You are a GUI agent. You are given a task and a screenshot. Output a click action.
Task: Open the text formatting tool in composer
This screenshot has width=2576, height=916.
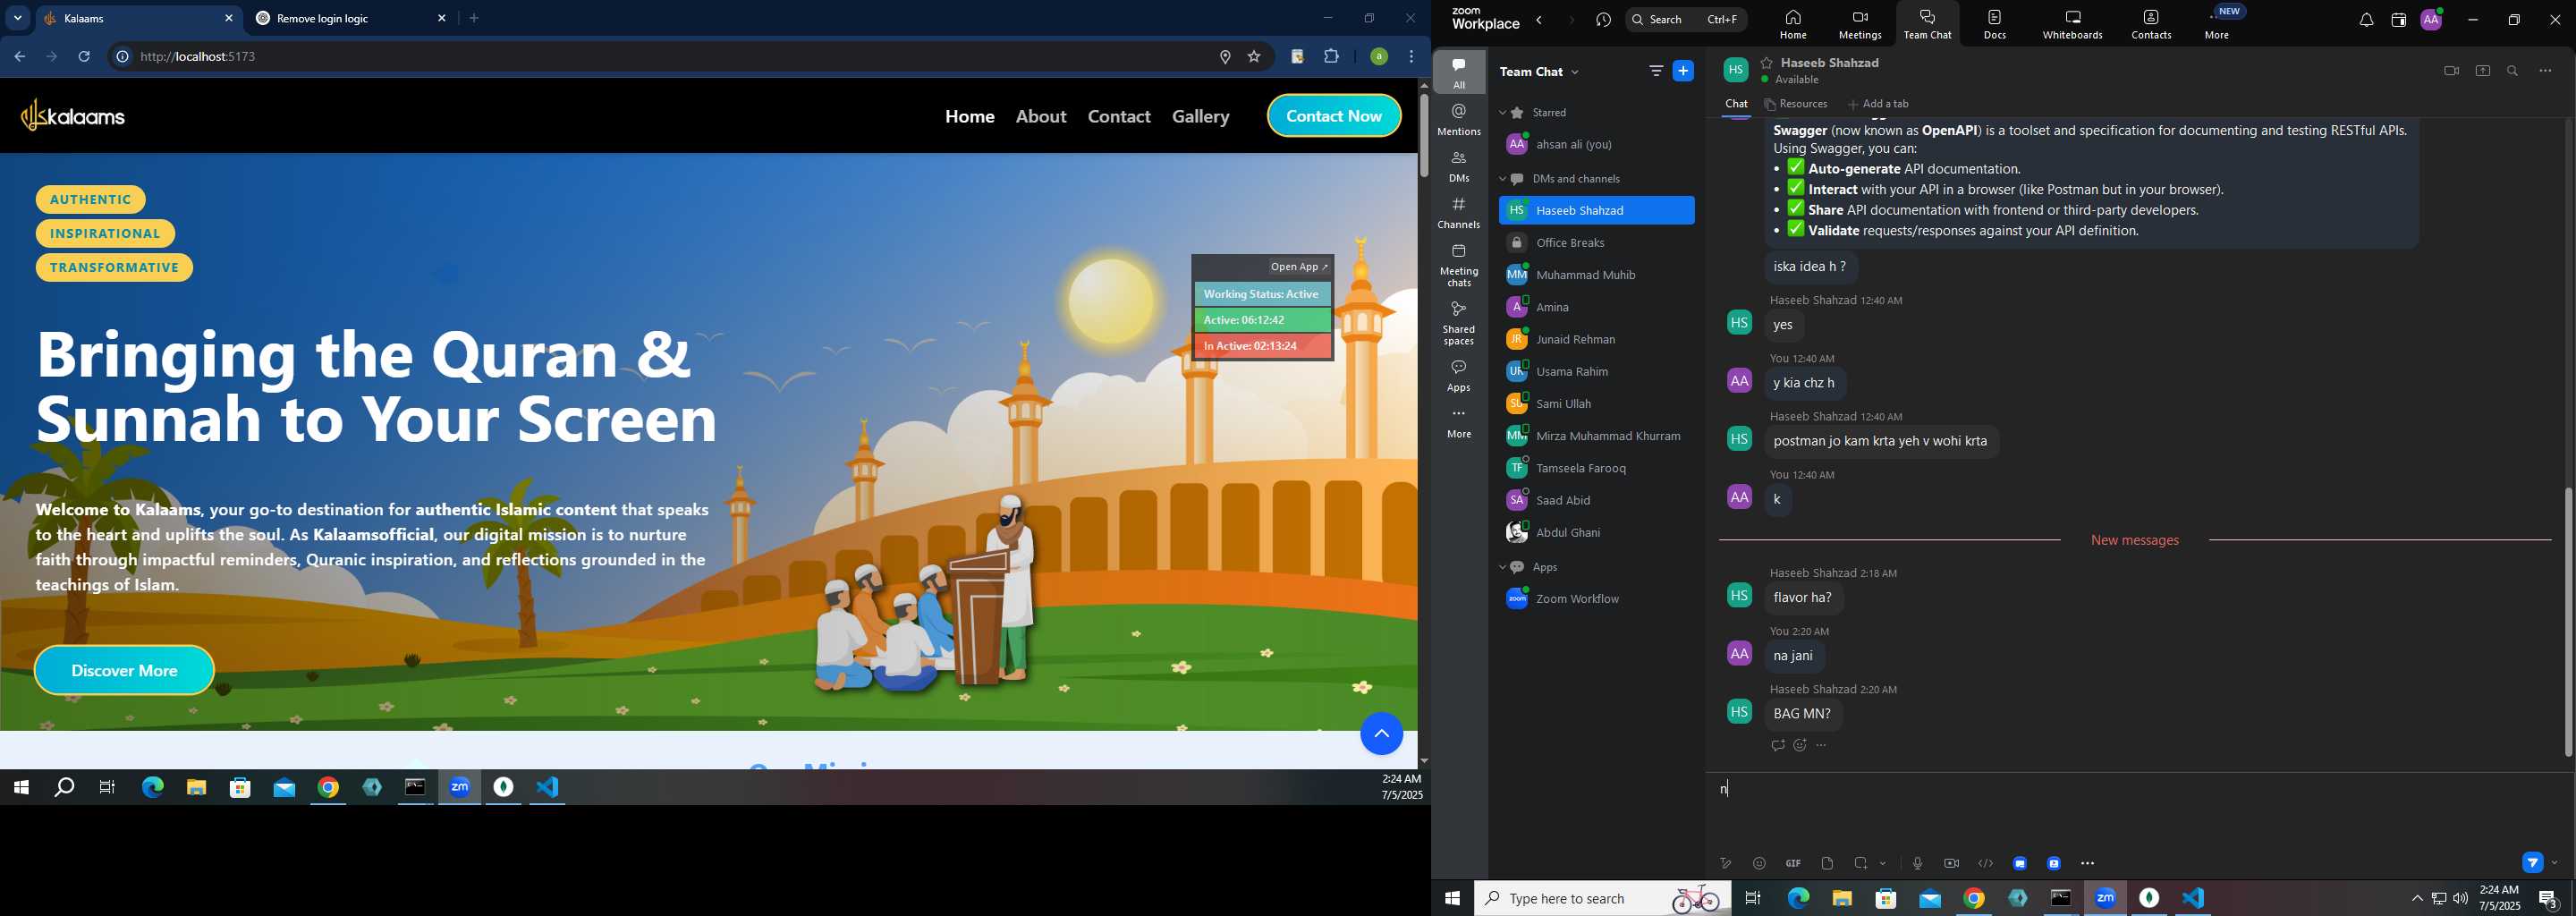[x=1725, y=863]
